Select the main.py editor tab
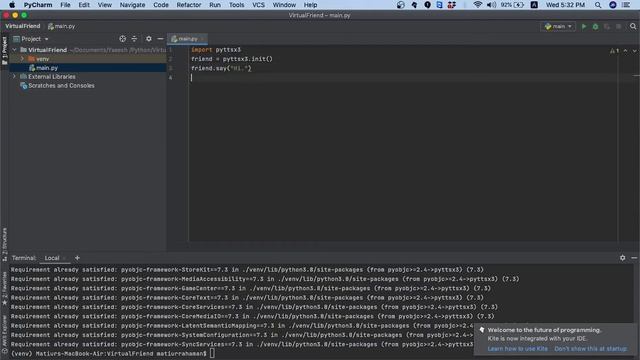The height and width of the screenshot is (360, 640). (x=187, y=39)
